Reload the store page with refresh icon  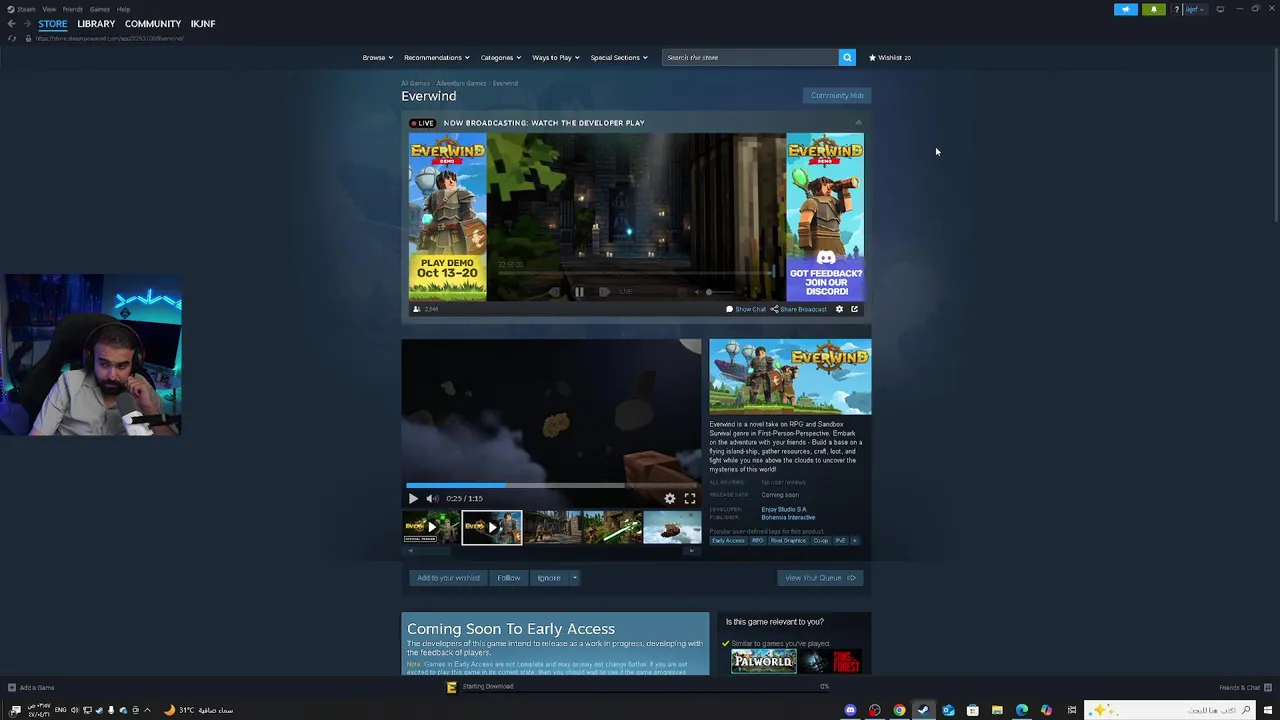(x=12, y=38)
